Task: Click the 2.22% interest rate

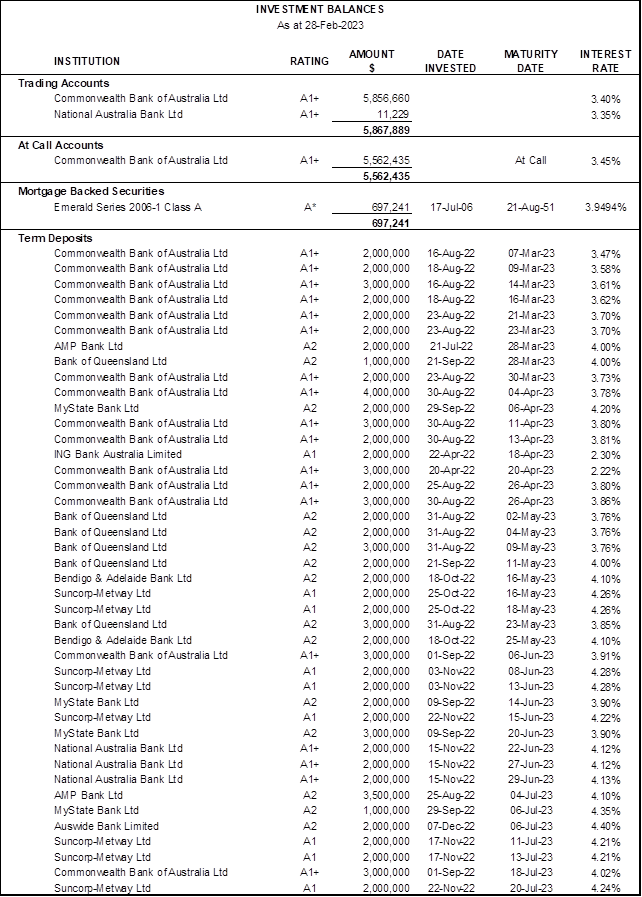Action: pyautogui.click(x=606, y=472)
